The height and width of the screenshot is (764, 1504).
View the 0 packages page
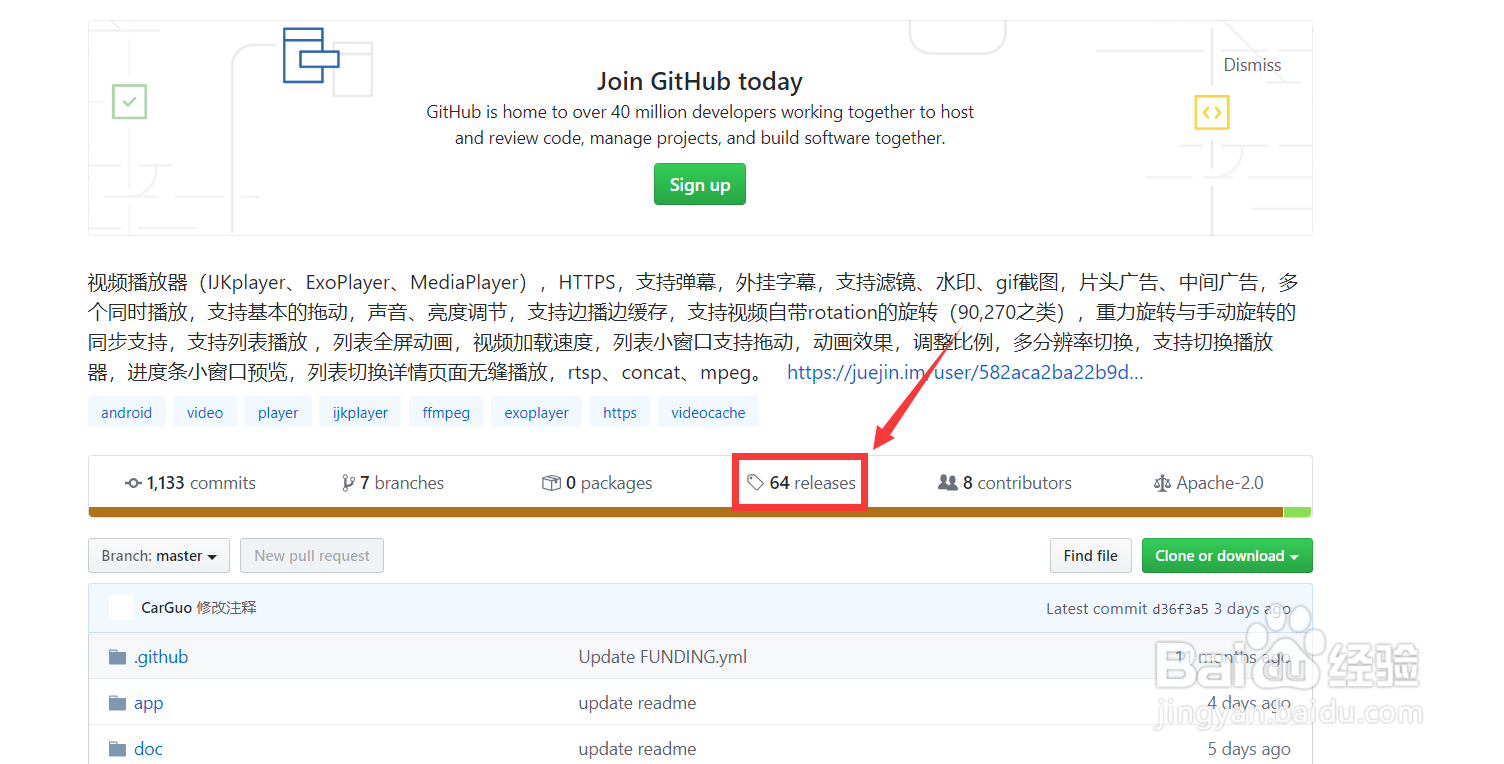(x=597, y=483)
